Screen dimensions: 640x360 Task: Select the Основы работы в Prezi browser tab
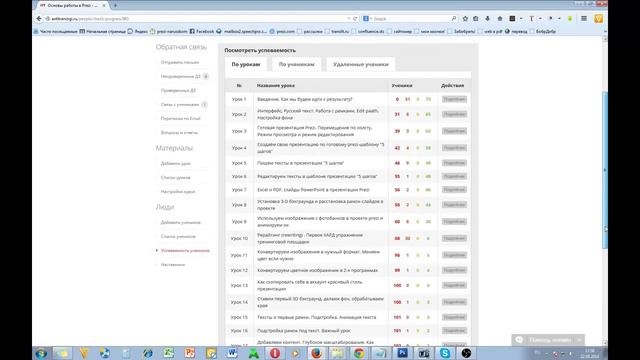[69, 6]
